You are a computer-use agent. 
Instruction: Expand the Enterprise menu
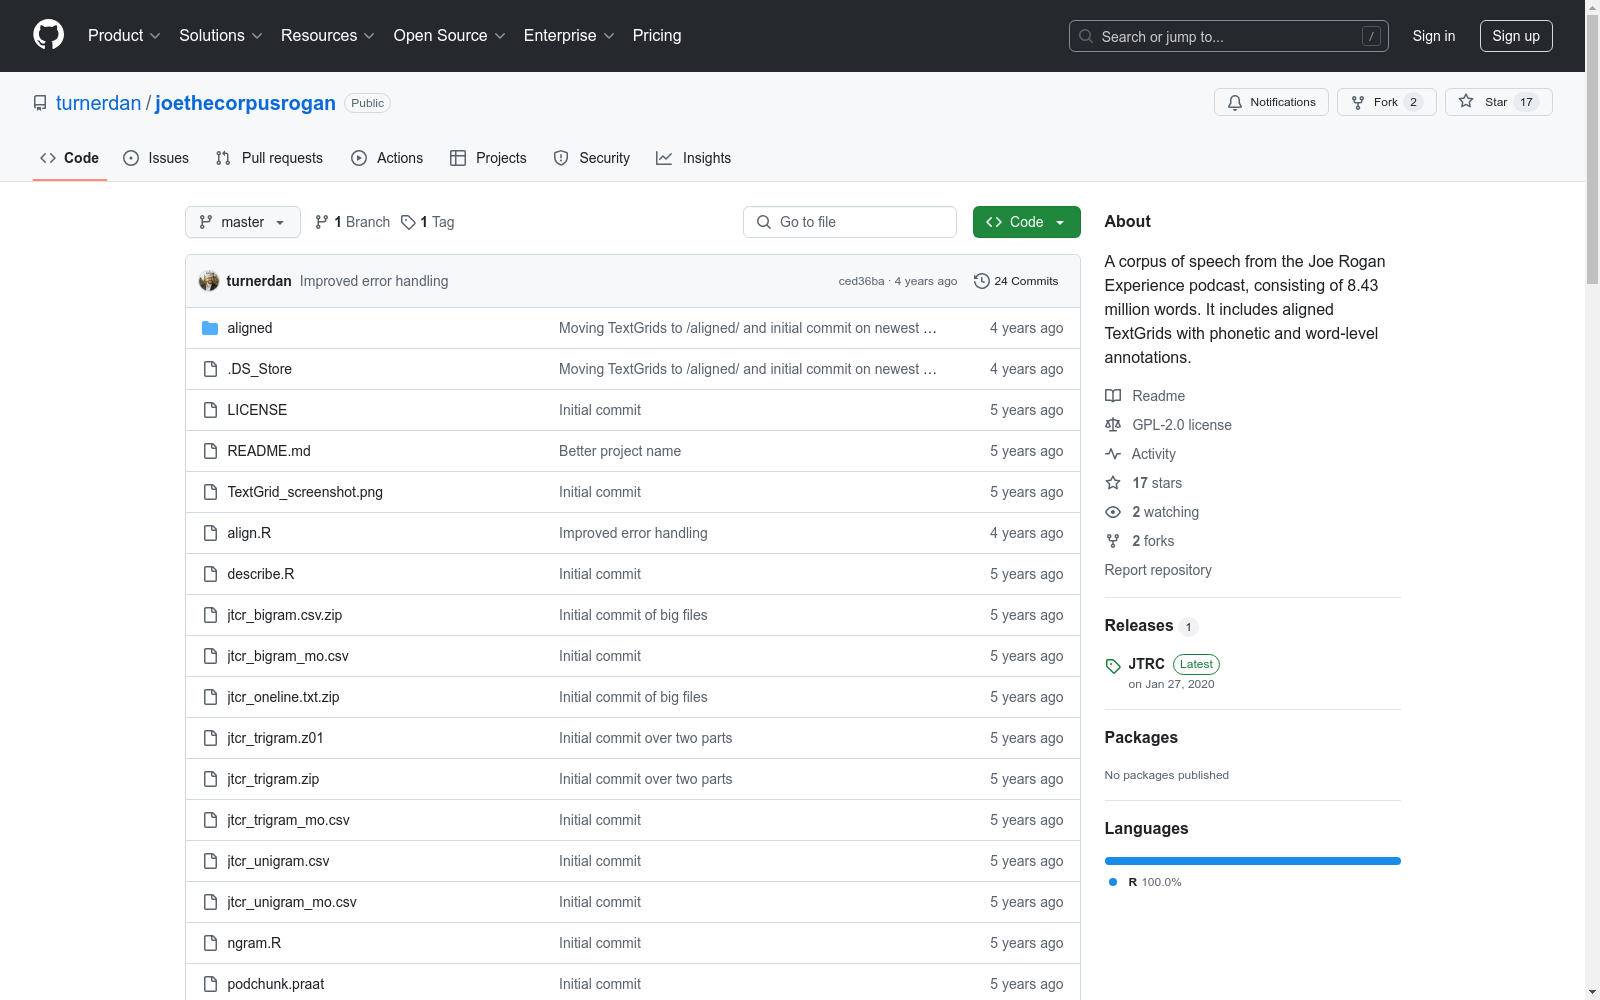(569, 36)
